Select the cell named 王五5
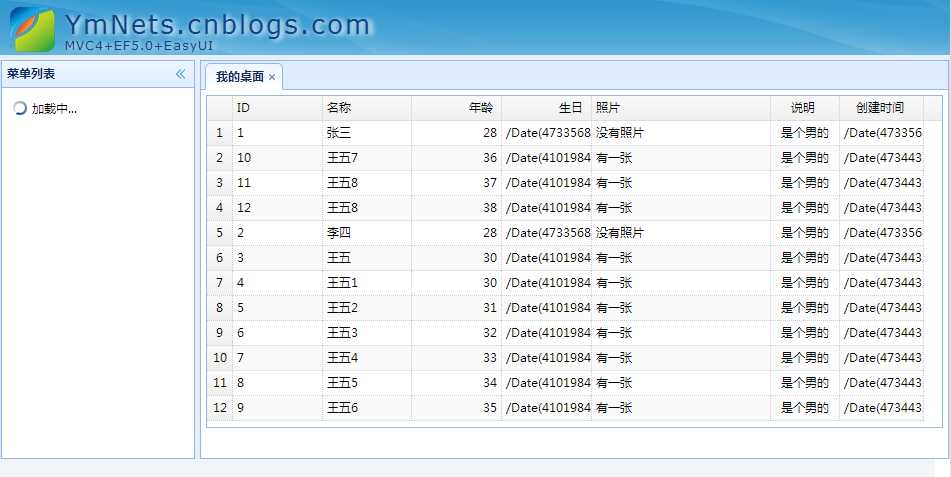 [366, 382]
